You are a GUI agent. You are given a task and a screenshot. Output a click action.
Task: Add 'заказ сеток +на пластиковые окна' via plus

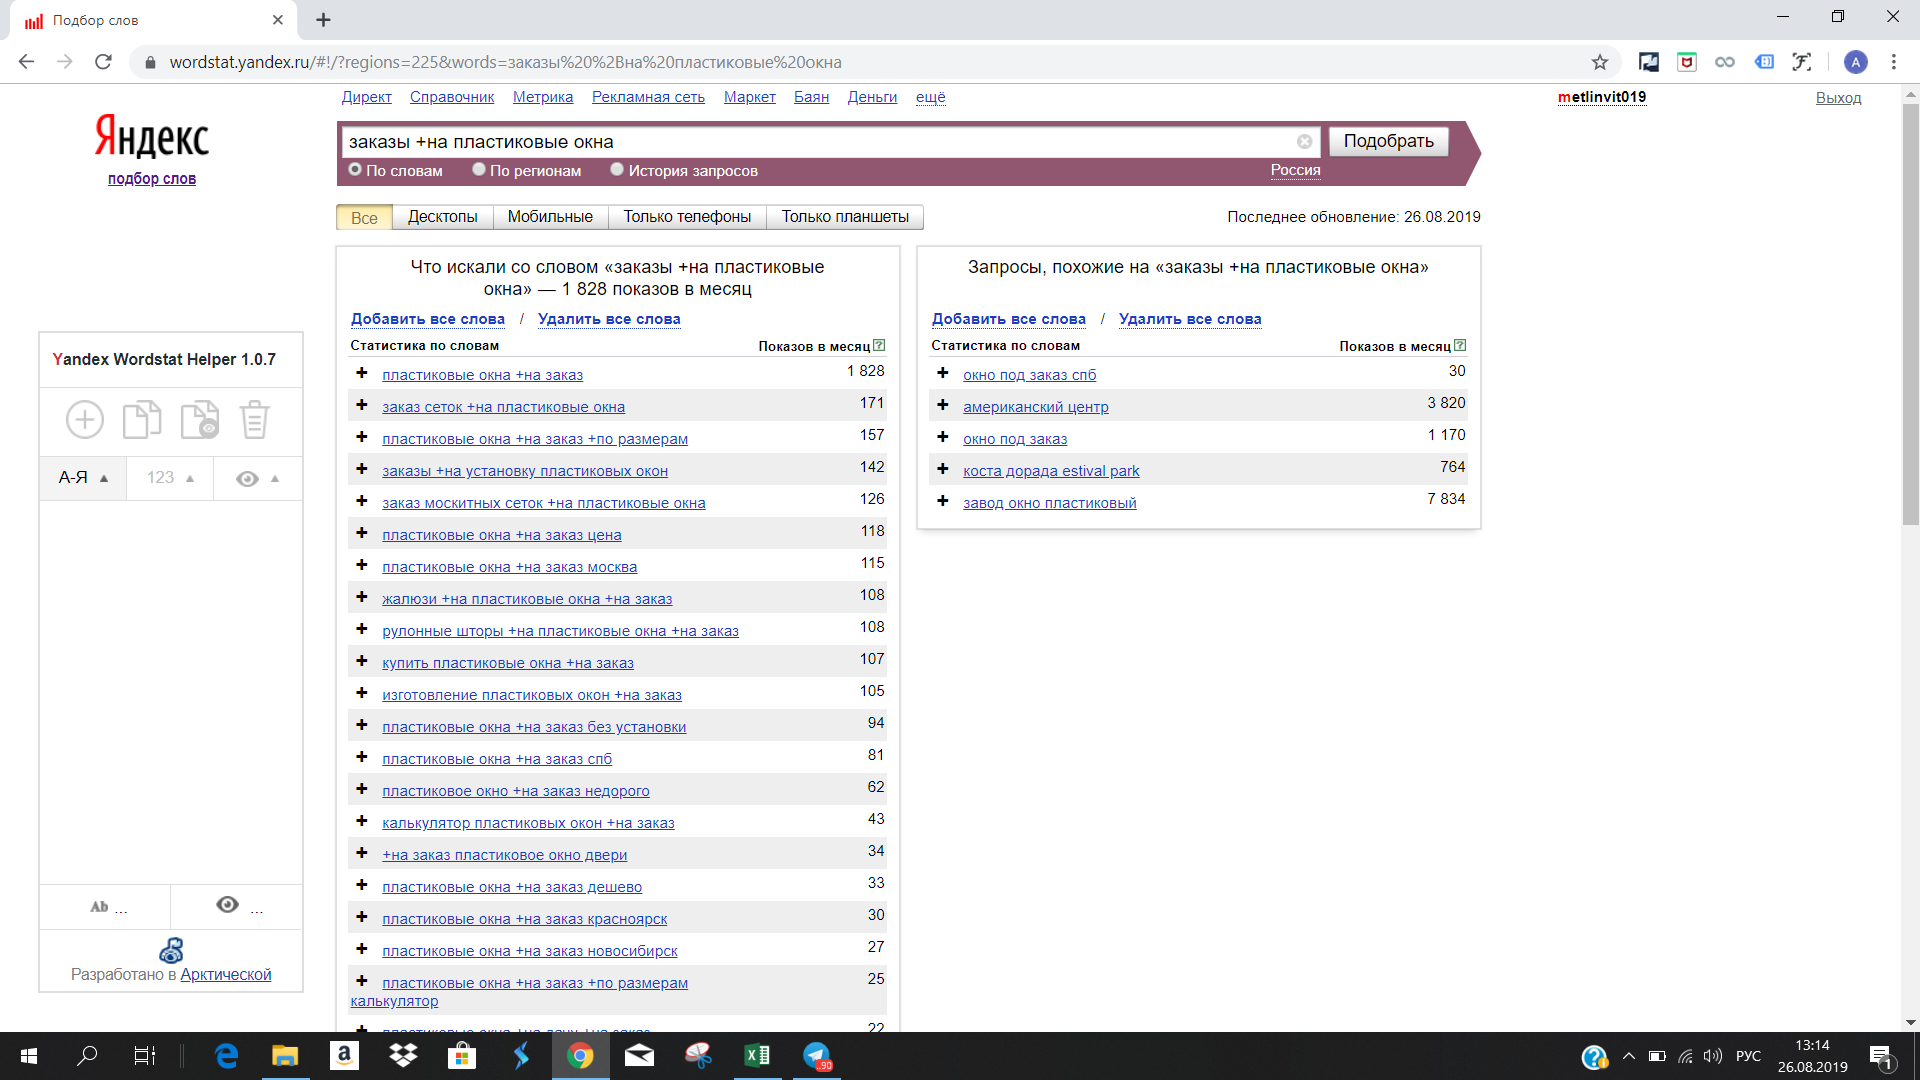[x=362, y=405]
